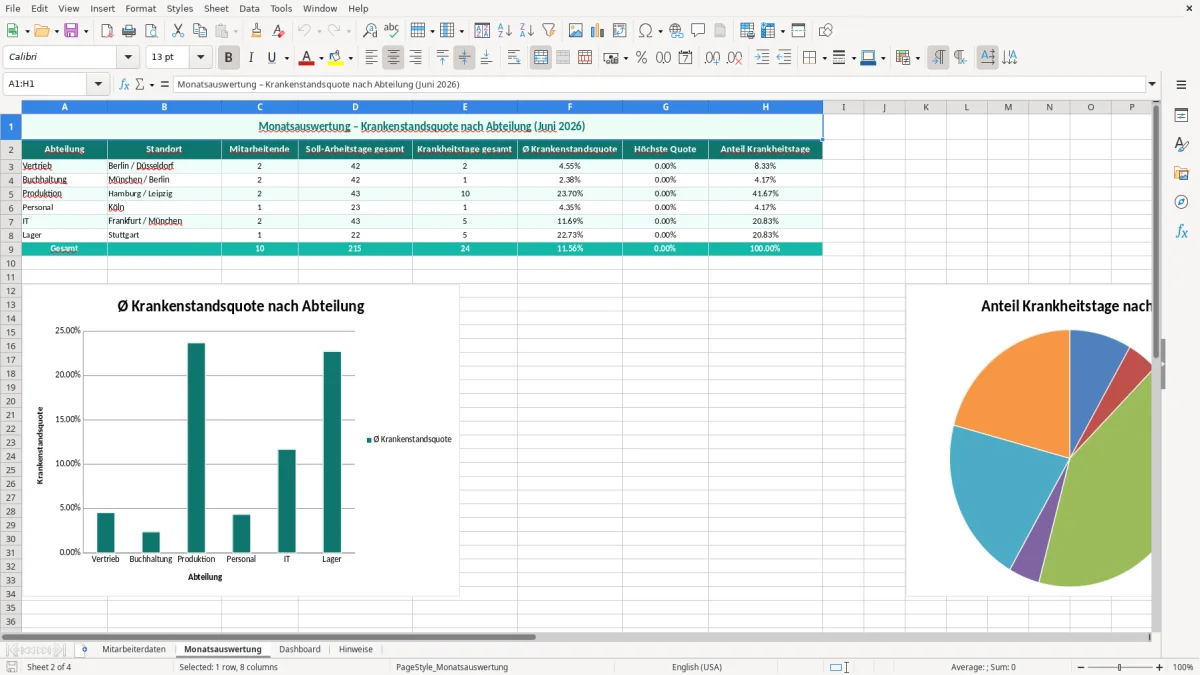The width and height of the screenshot is (1200, 675).
Task: Format cells as date
Action: pyautogui.click(x=685, y=58)
